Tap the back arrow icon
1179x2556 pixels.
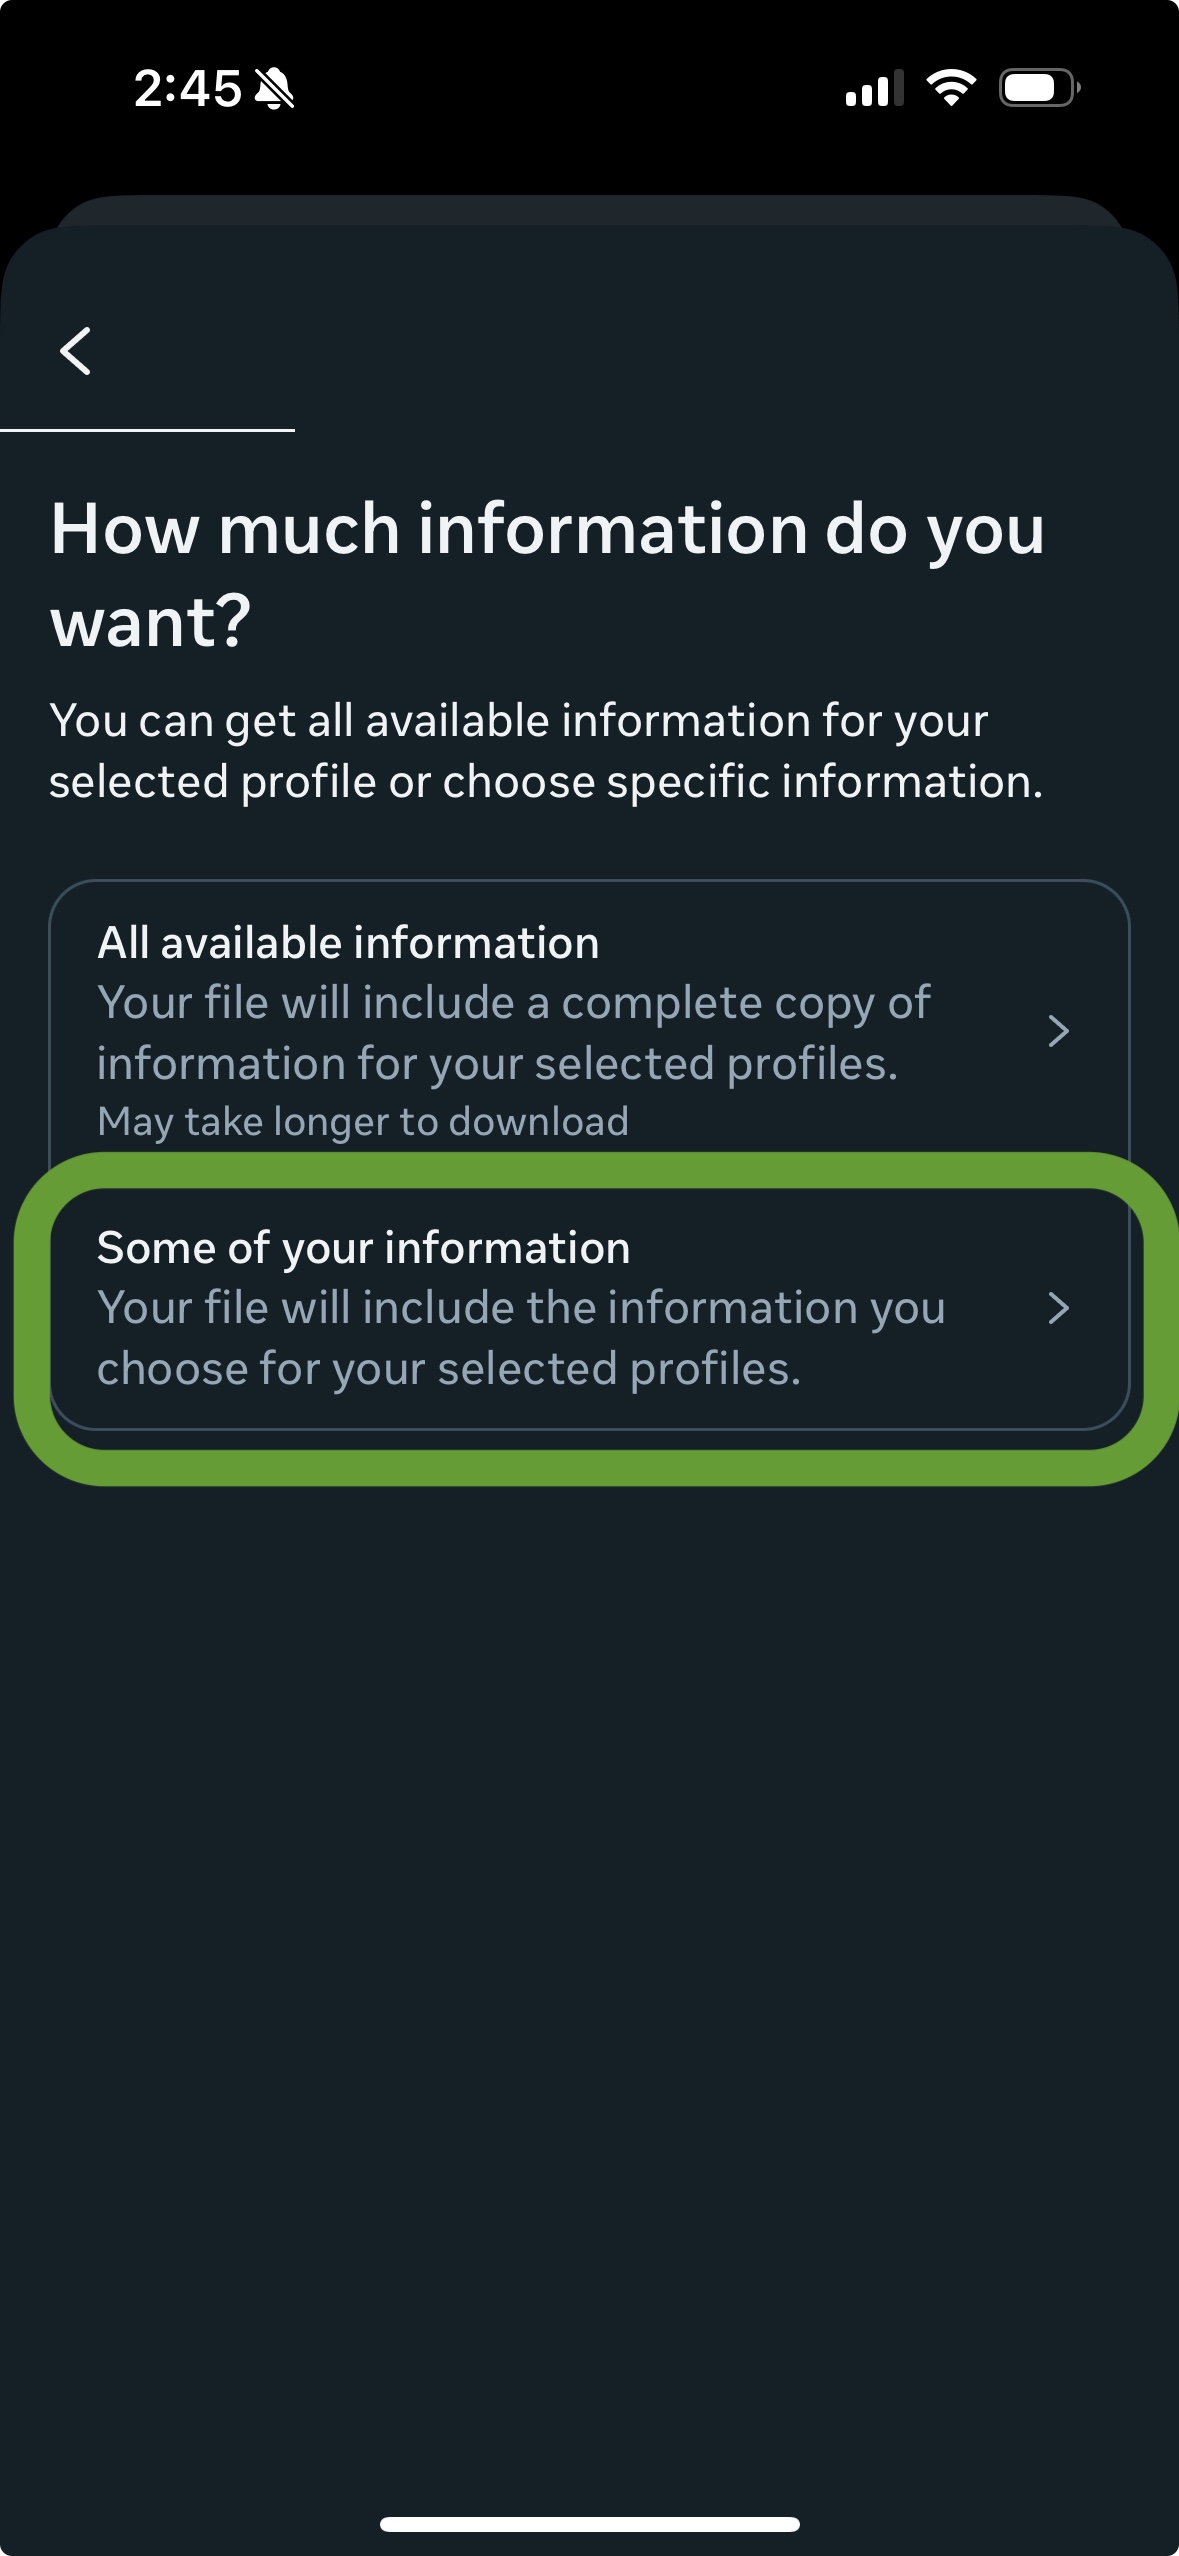click(75, 351)
